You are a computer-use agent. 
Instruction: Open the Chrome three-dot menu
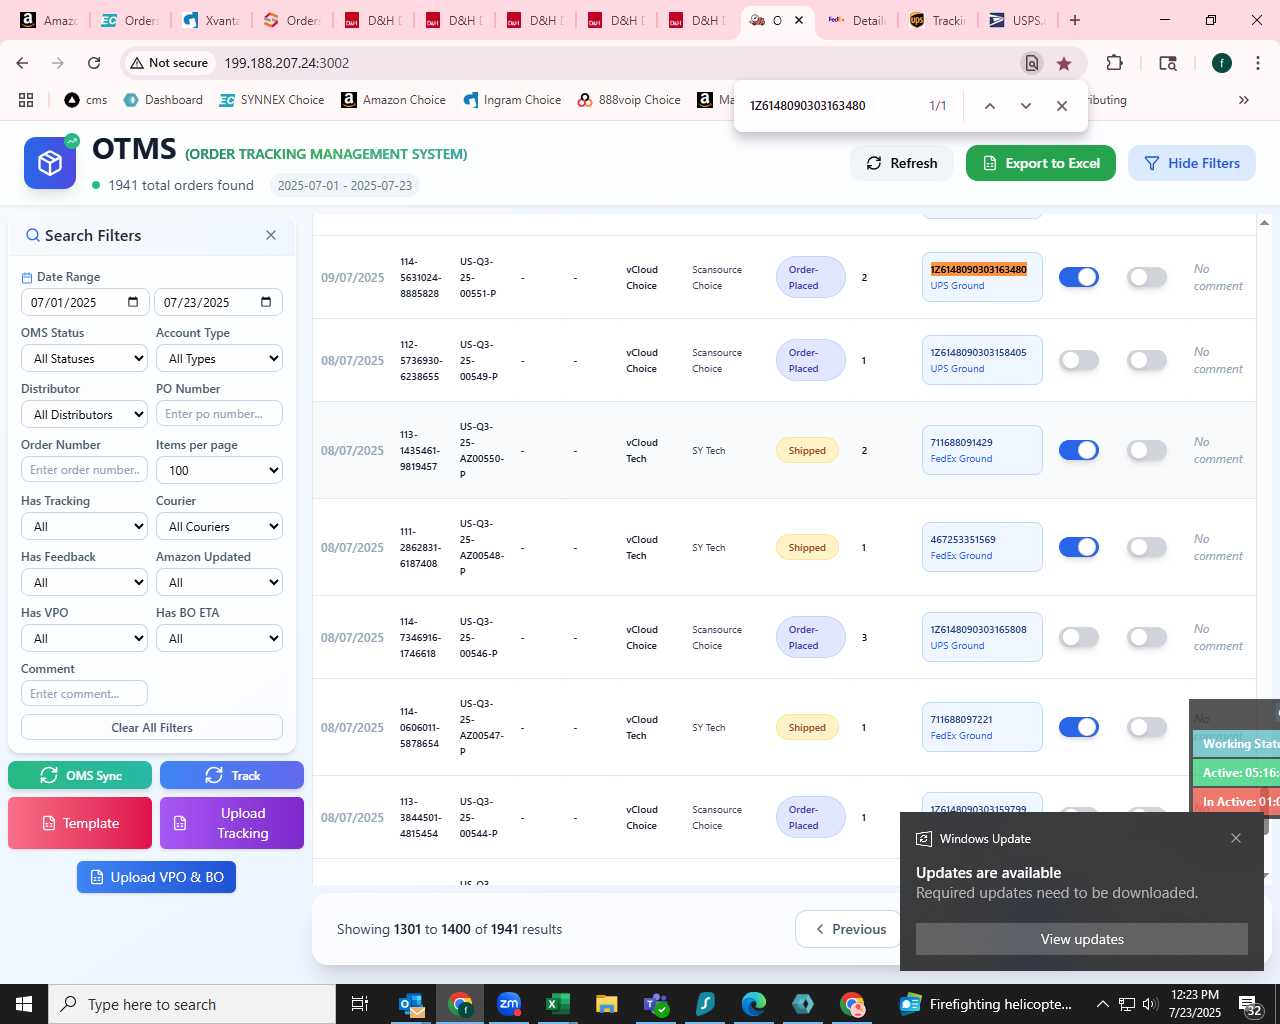tap(1258, 63)
